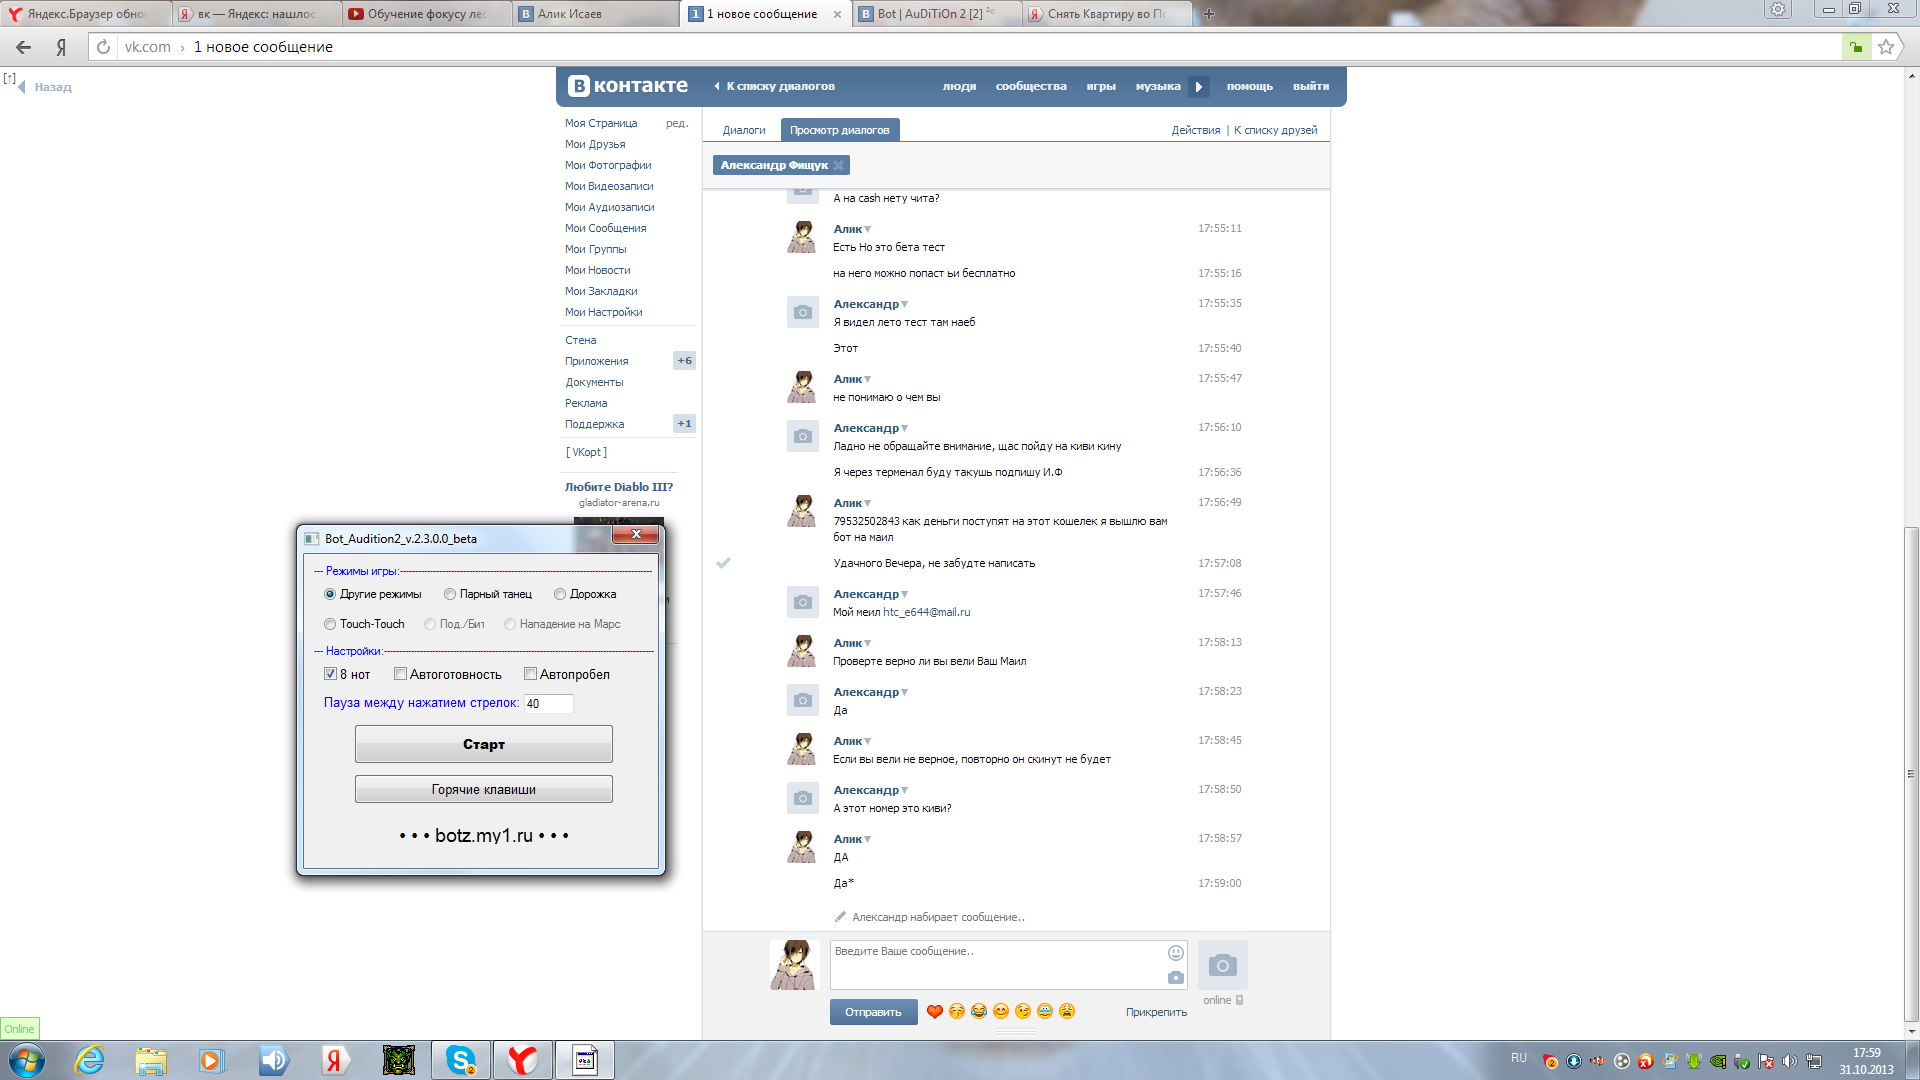Expand dropdown arrow next to Александр at 17:55:35
Image resolution: width=1920 pixels, height=1080 pixels.
905,305
